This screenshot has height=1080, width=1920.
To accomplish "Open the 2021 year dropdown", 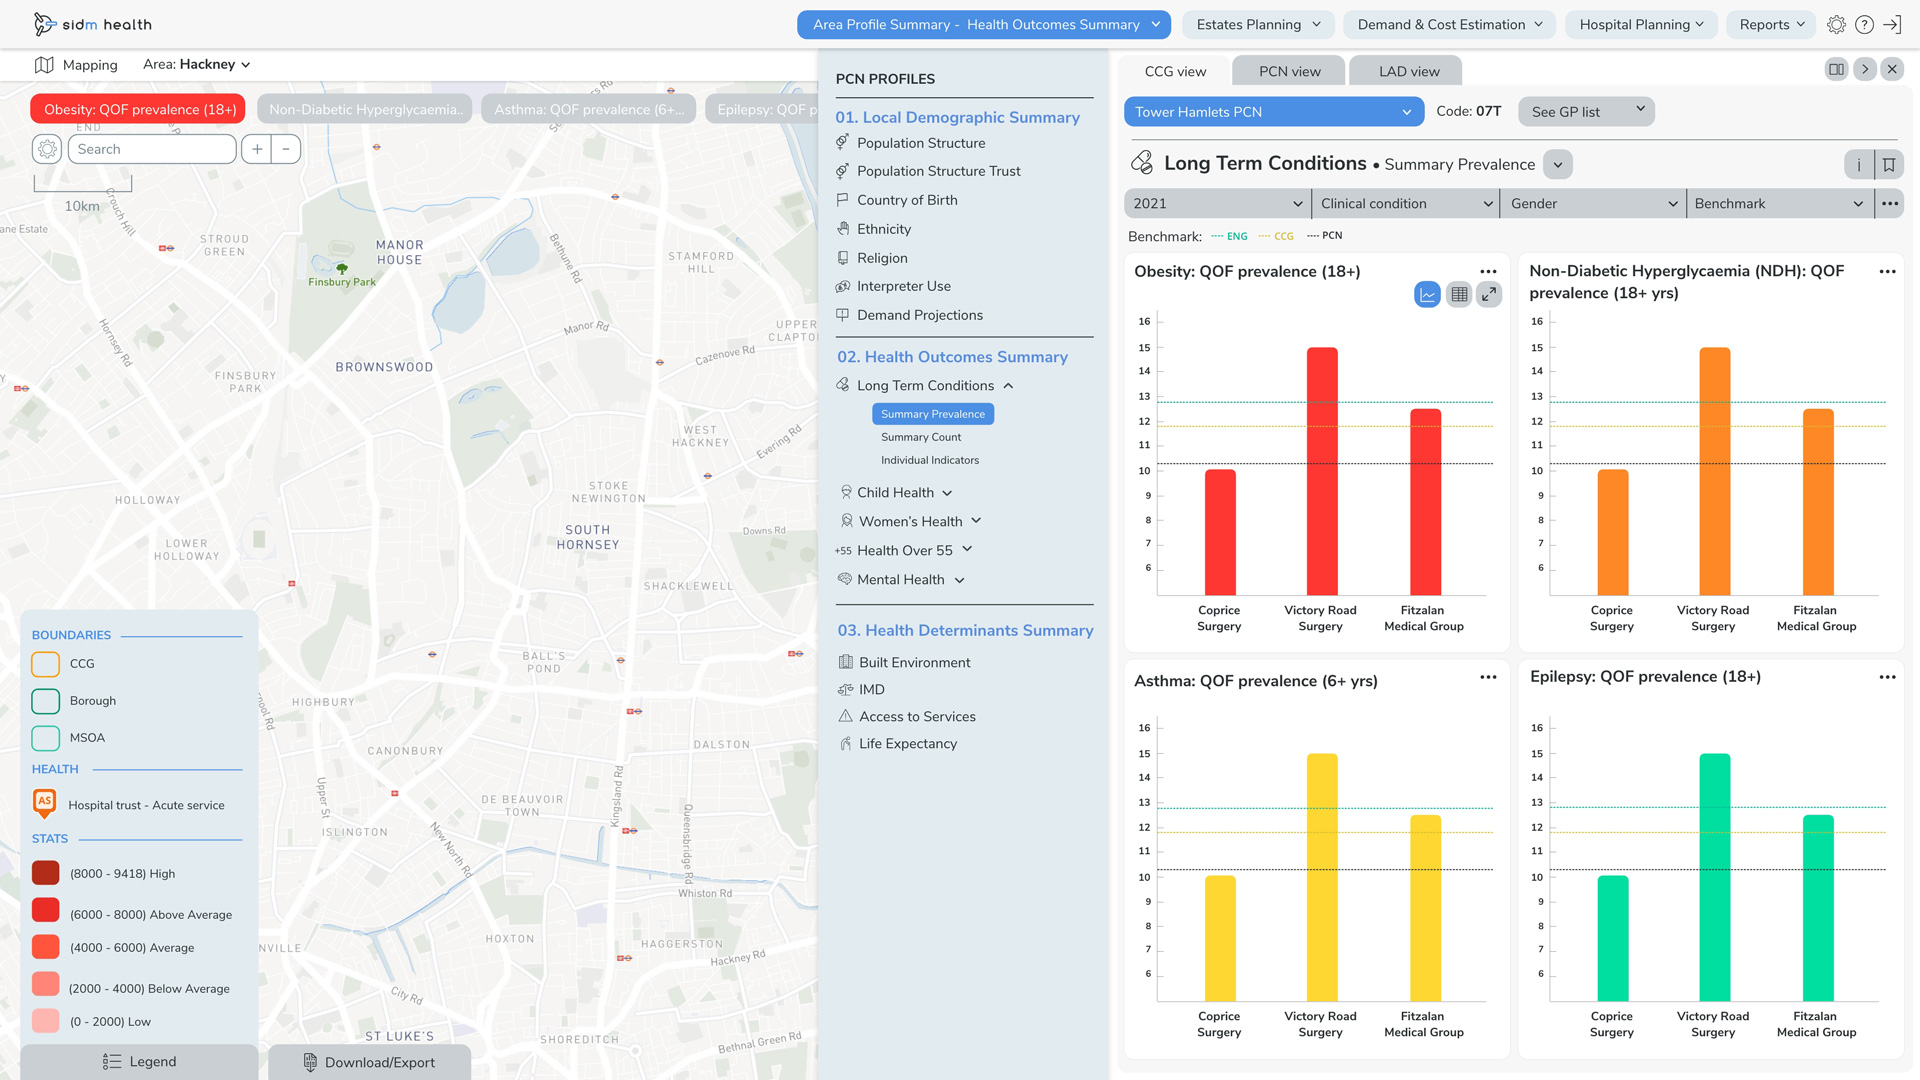I will pos(1217,204).
